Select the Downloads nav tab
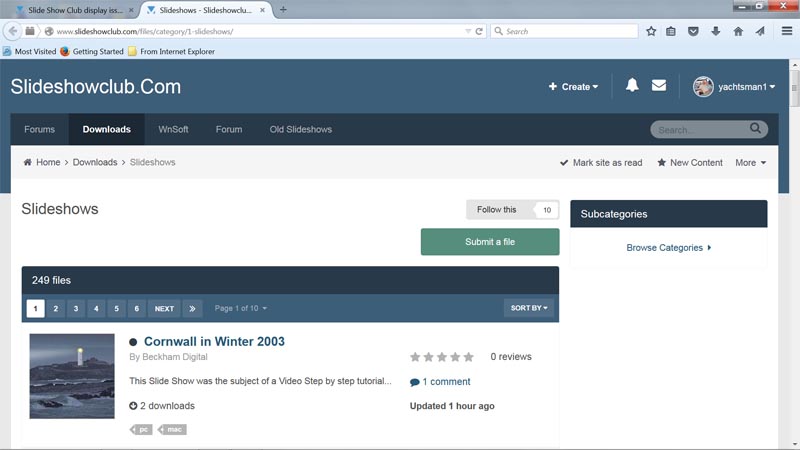800x450 pixels. [107, 130]
